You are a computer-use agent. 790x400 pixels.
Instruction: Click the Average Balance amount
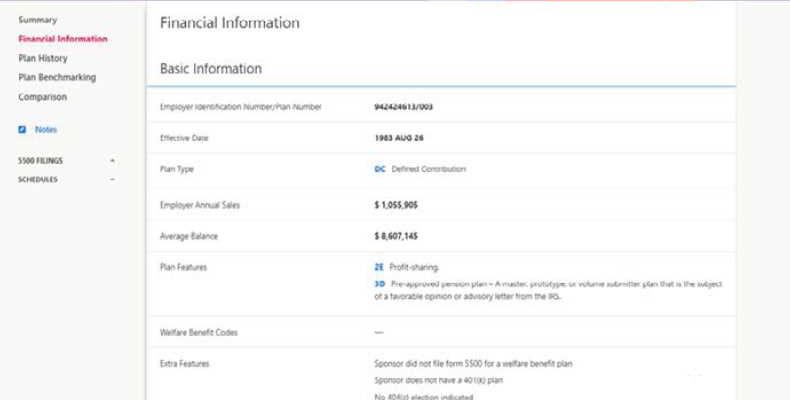(395, 237)
